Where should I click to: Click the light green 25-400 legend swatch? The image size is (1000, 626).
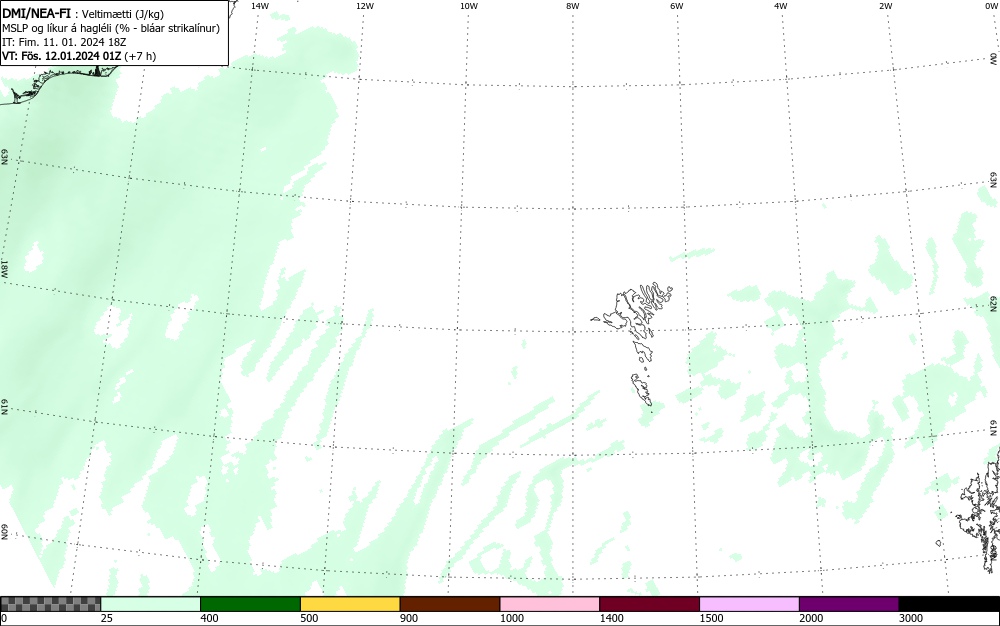pyautogui.click(x=151, y=604)
